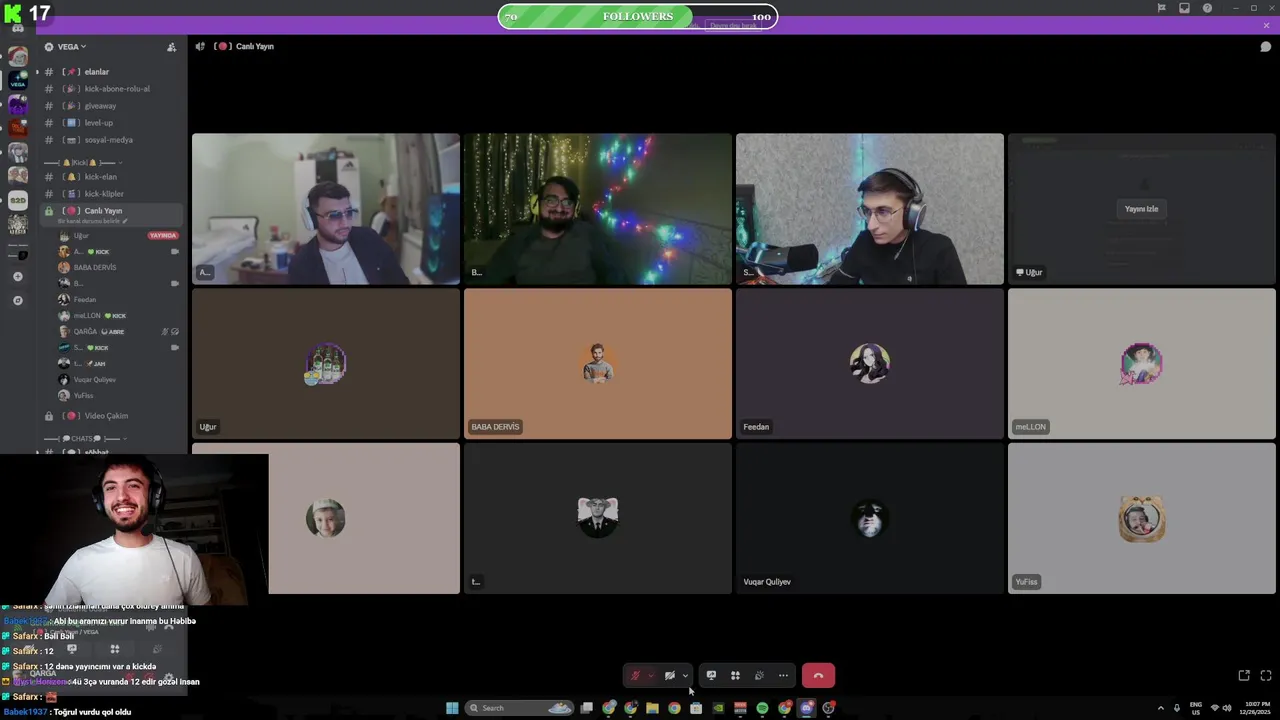Screen dimensions: 1280x720
Task: Click the Followers goal progress bar
Action: coord(638,16)
